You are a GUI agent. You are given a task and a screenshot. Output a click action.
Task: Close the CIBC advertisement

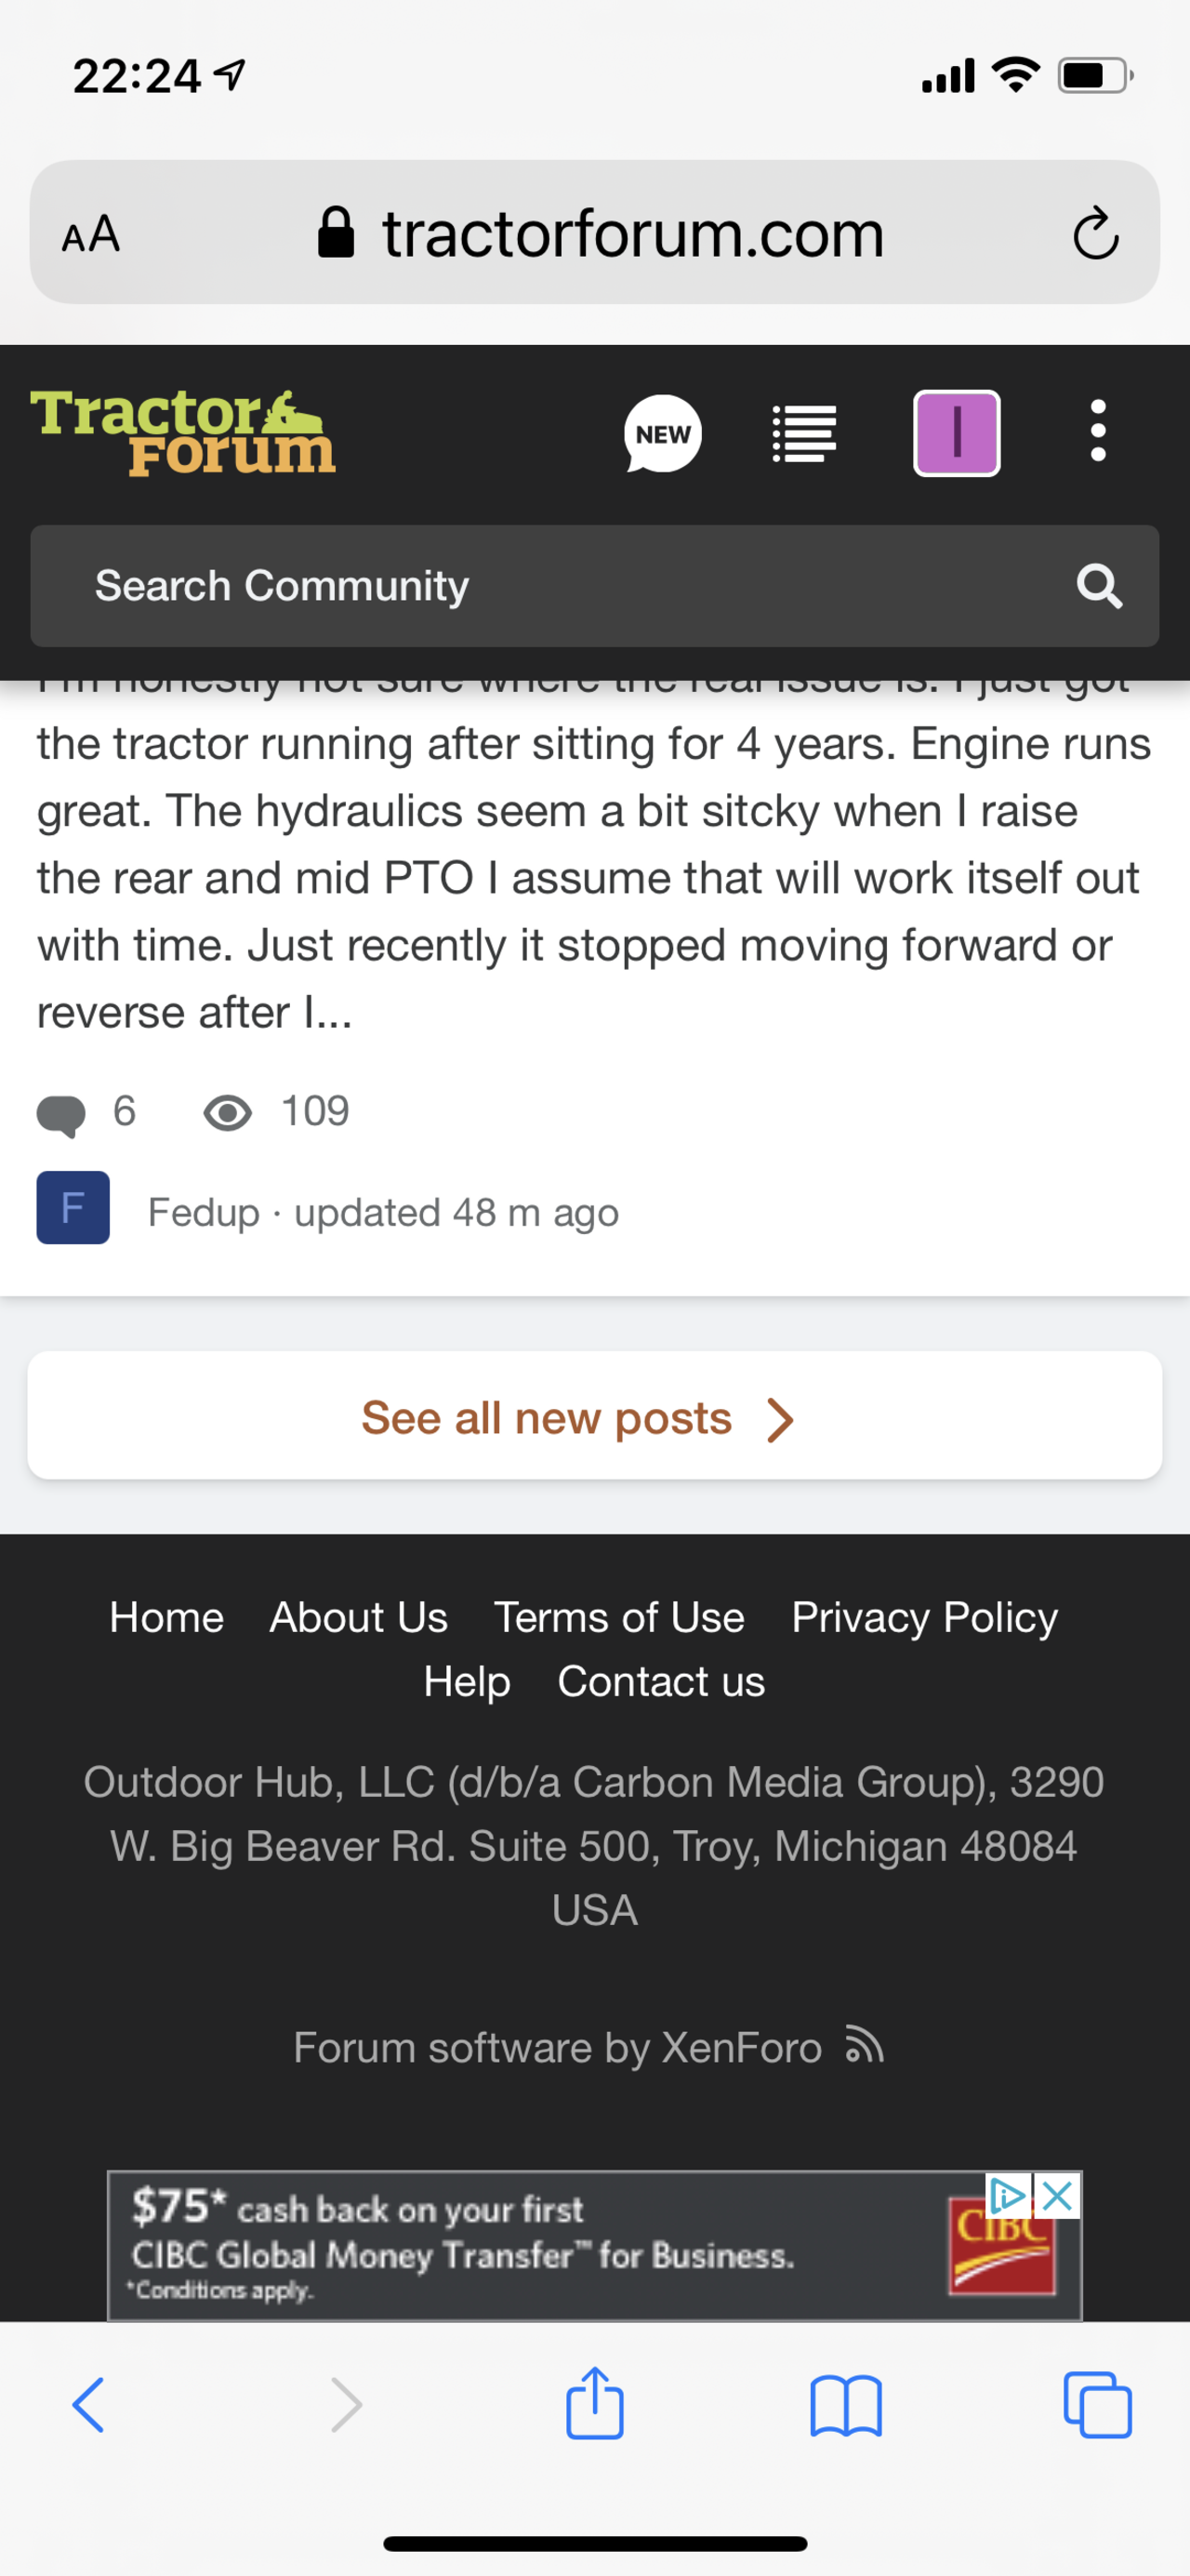1057,2196
